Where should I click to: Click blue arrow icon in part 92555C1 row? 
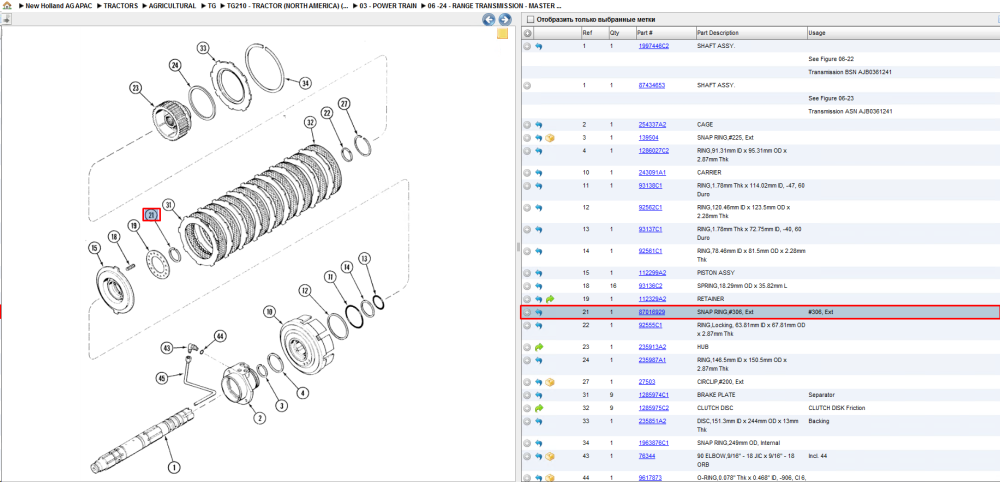pos(538,325)
